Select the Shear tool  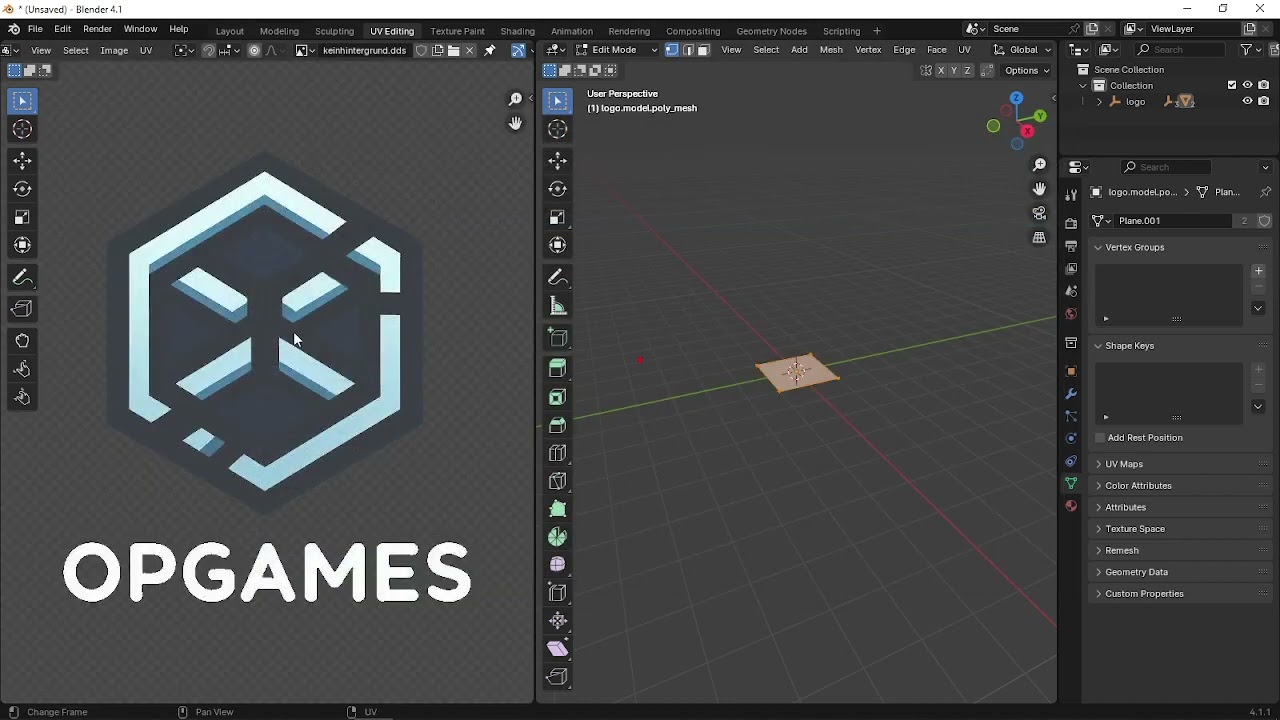pyautogui.click(x=558, y=649)
